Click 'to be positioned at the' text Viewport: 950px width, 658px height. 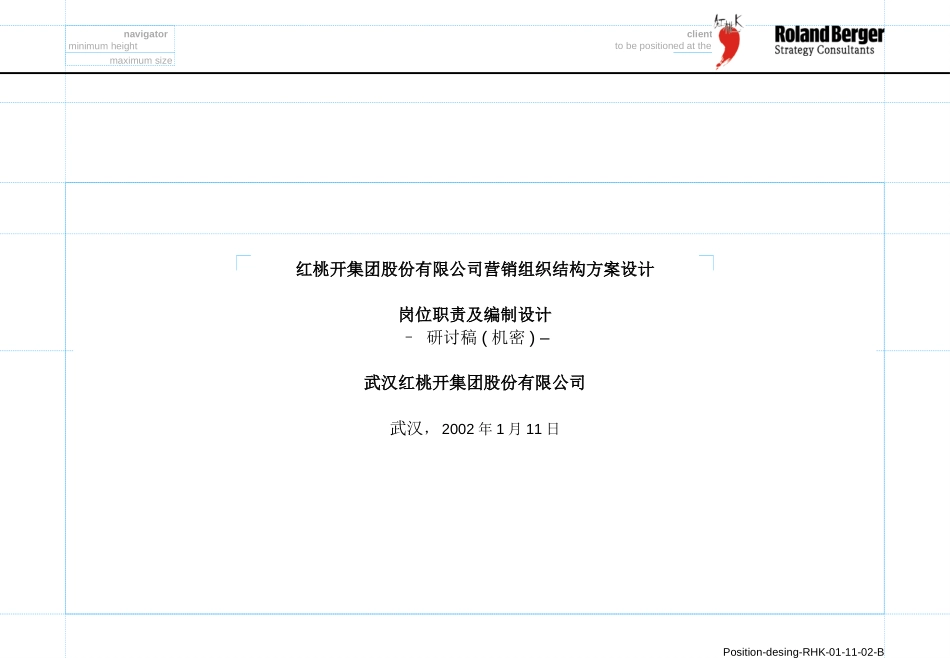point(663,46)
